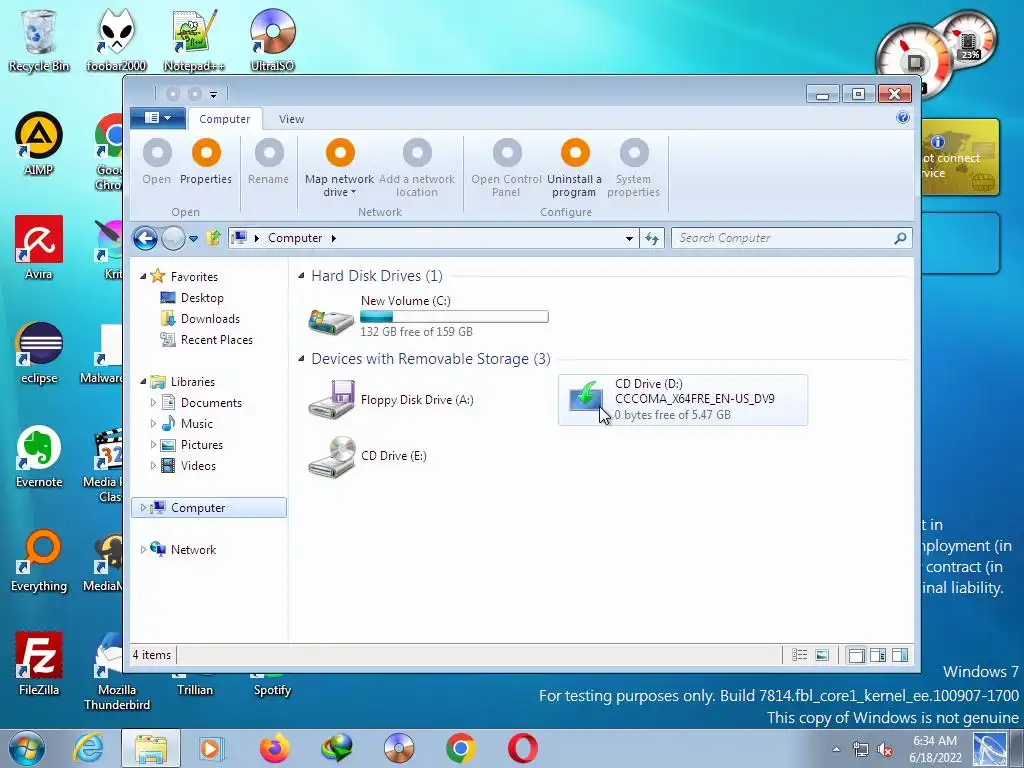Open the application menu dropdown
This screenshot has height=768, width=1024.
click(157, 118)
